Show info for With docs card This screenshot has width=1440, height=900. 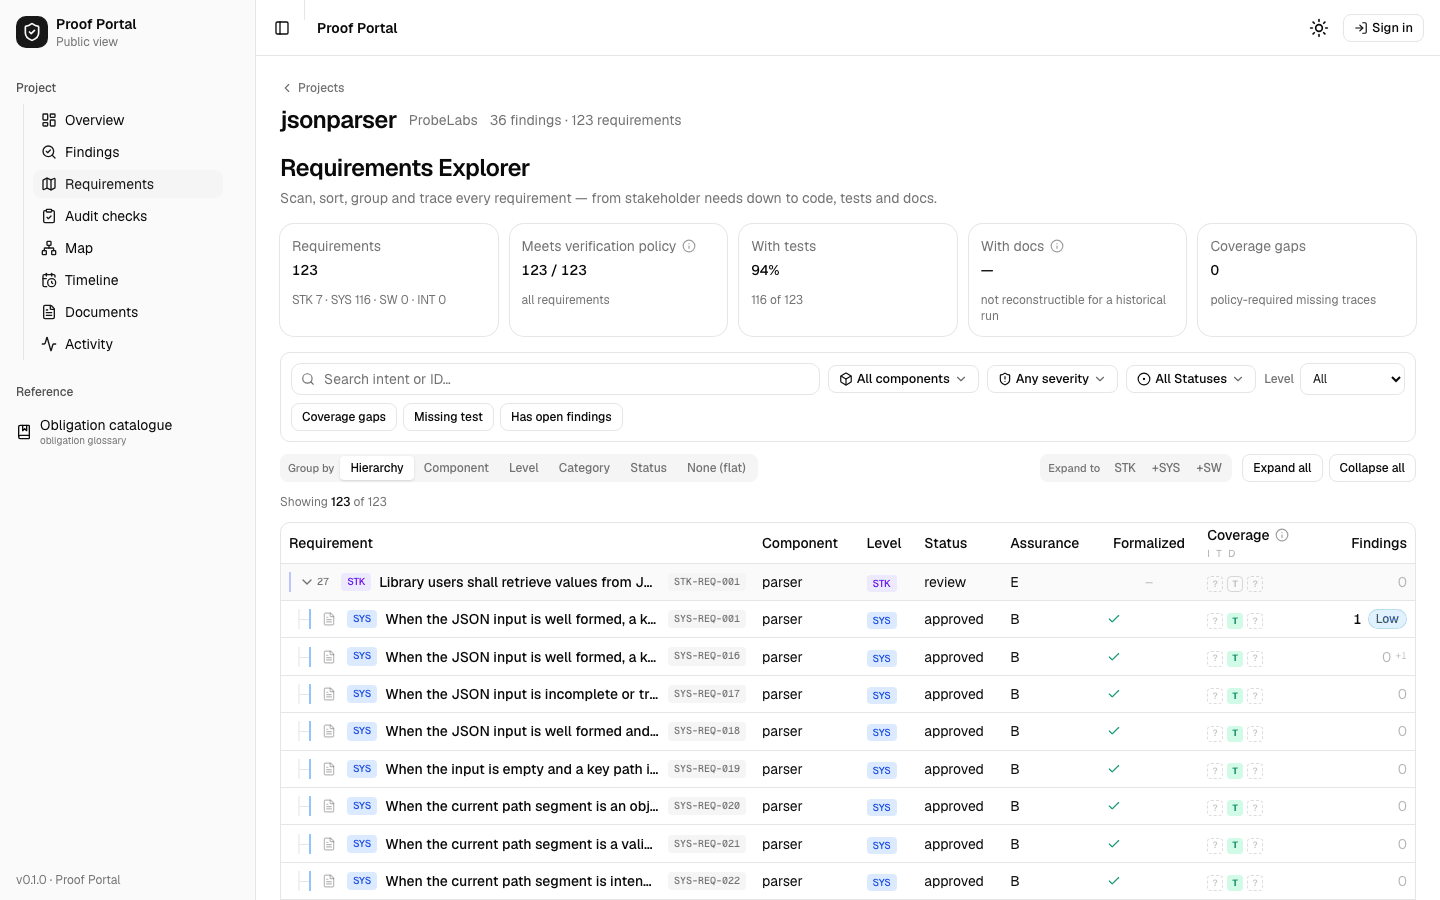pos(1057,246)
